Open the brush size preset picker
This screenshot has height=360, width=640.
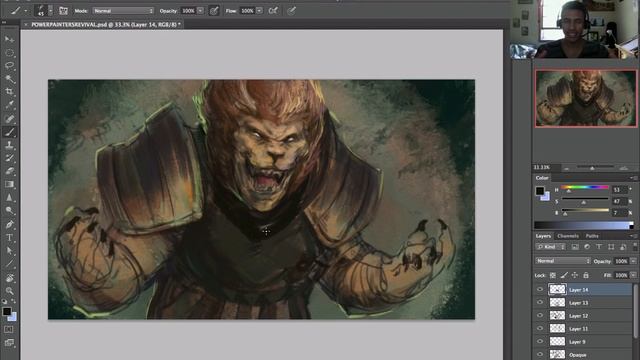[x=50, y=11]
